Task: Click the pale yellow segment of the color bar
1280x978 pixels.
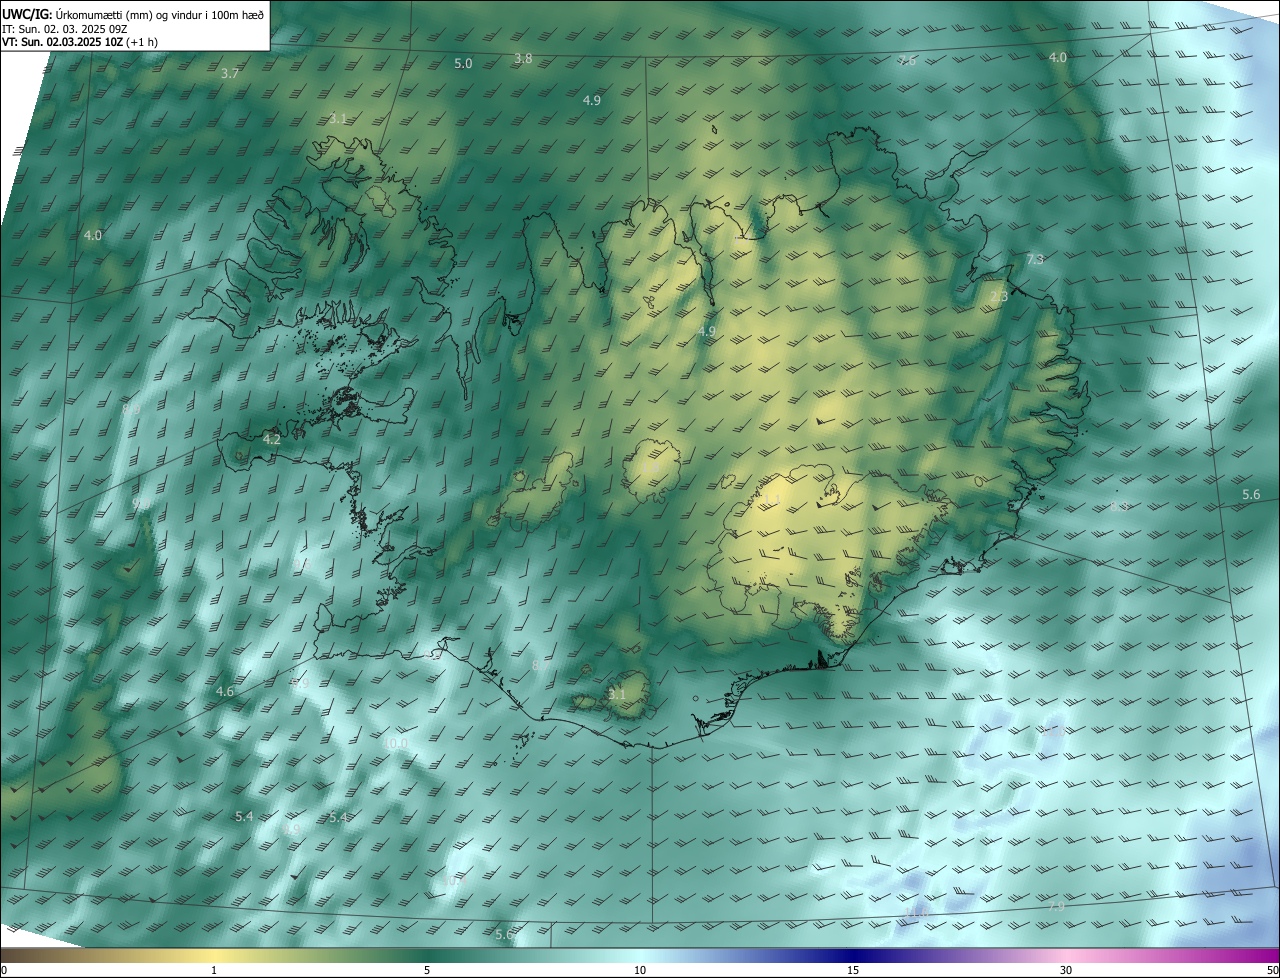Action: tap(215, 956)
